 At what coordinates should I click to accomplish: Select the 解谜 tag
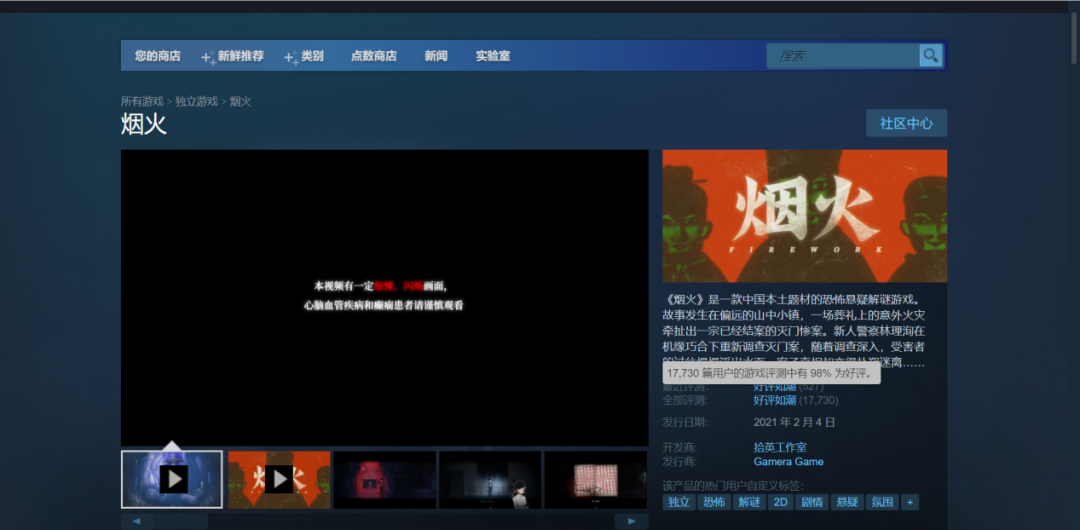click(x=749, y=502)
